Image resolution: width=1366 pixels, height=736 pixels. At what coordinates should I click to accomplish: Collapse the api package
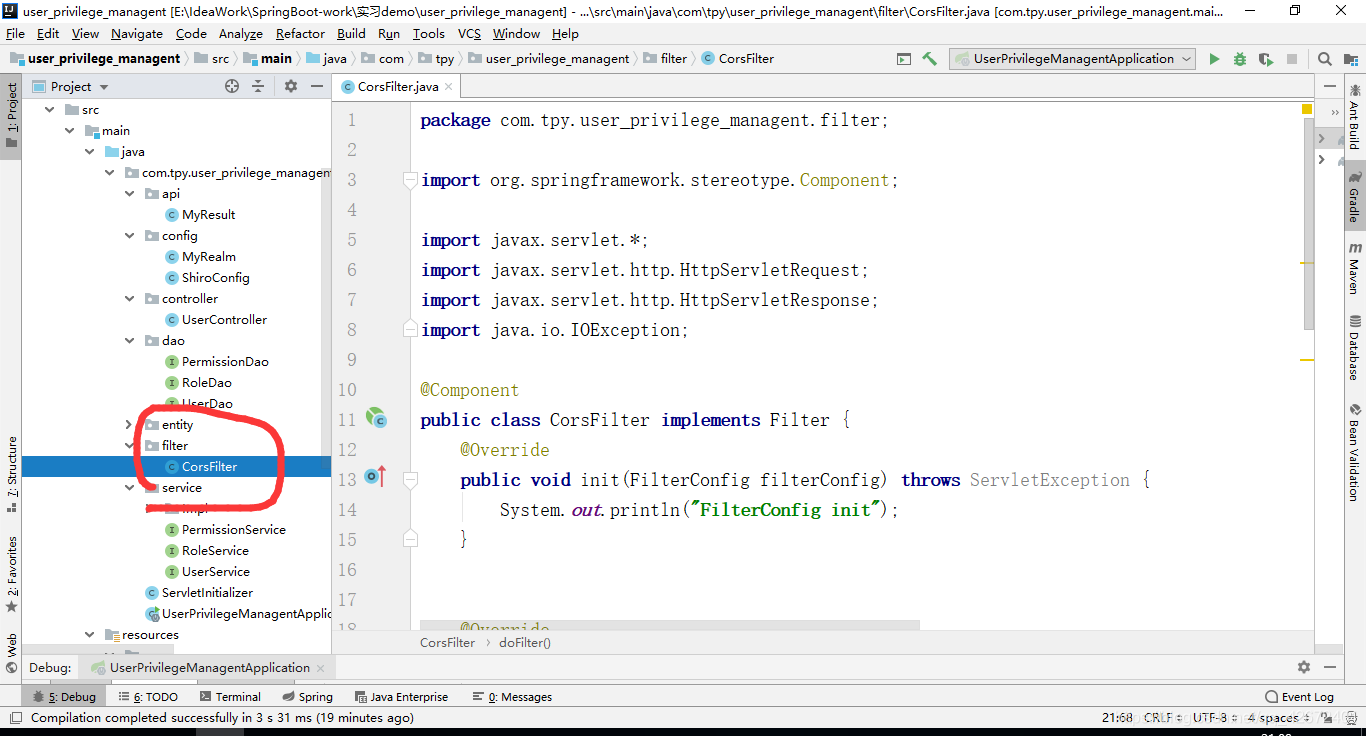(x=130, y=193)
